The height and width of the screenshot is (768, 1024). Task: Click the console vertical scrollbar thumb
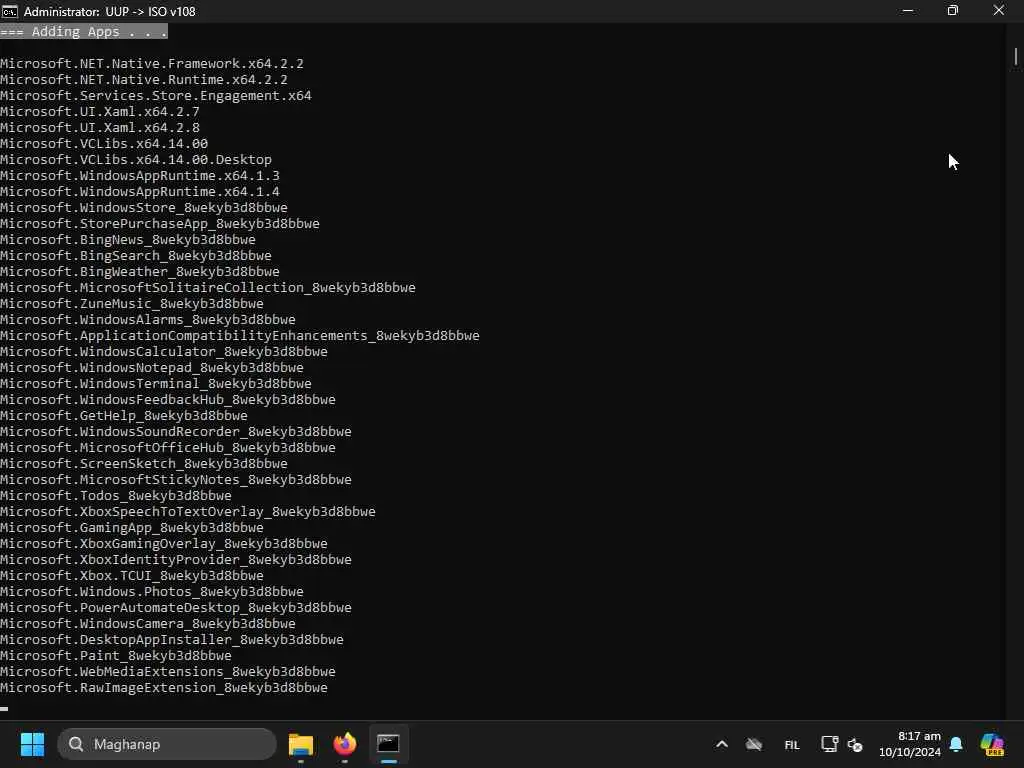click(x=1016, y=57)
